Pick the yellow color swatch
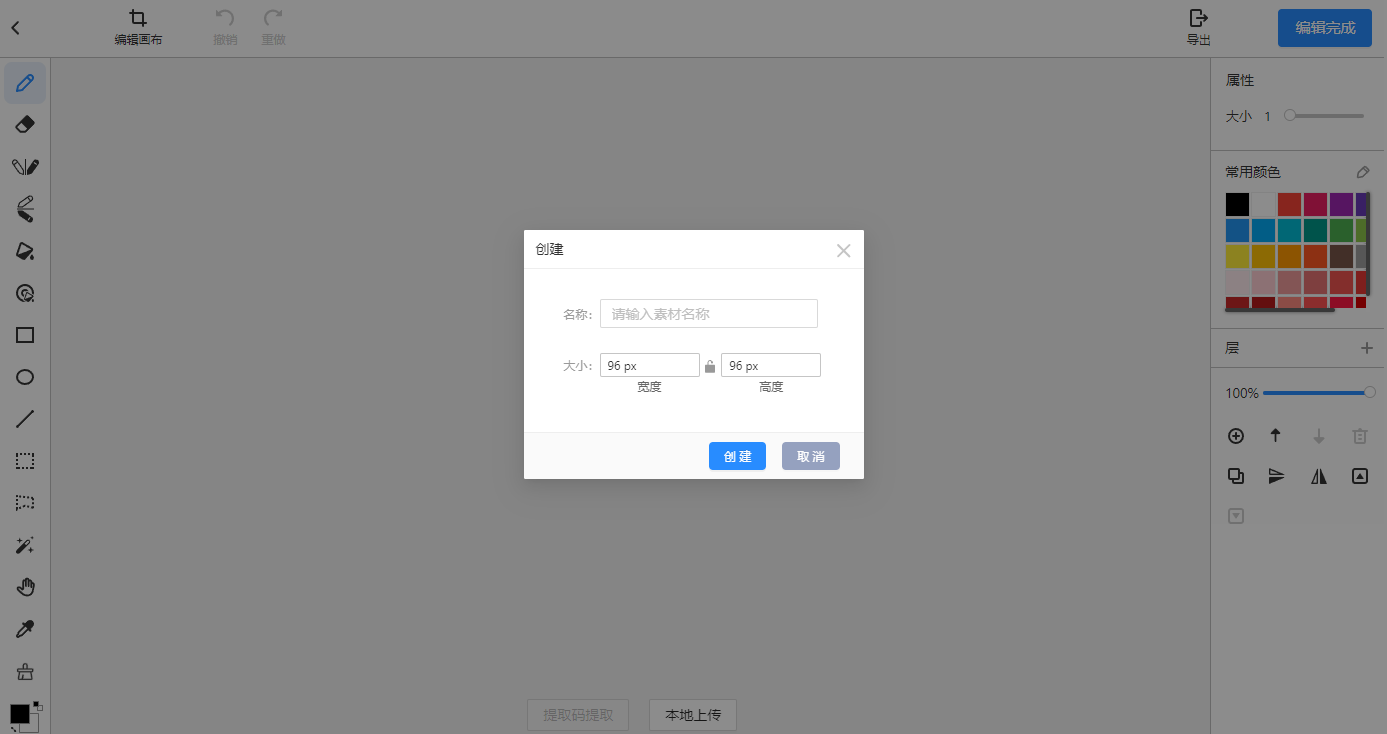The image size is (1387, 734). click(x=1237, y=256)
